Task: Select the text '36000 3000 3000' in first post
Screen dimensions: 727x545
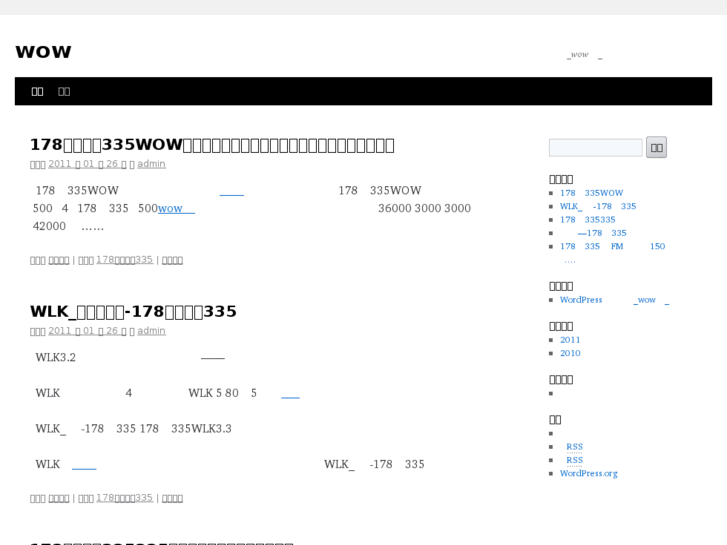Action: [424, 208]
